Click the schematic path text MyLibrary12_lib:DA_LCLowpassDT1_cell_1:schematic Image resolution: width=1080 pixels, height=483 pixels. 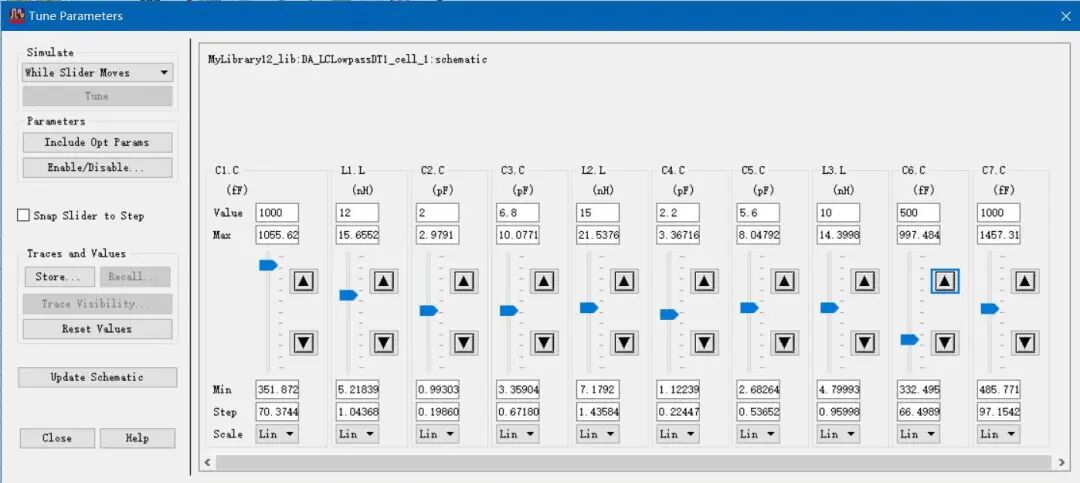348,60
